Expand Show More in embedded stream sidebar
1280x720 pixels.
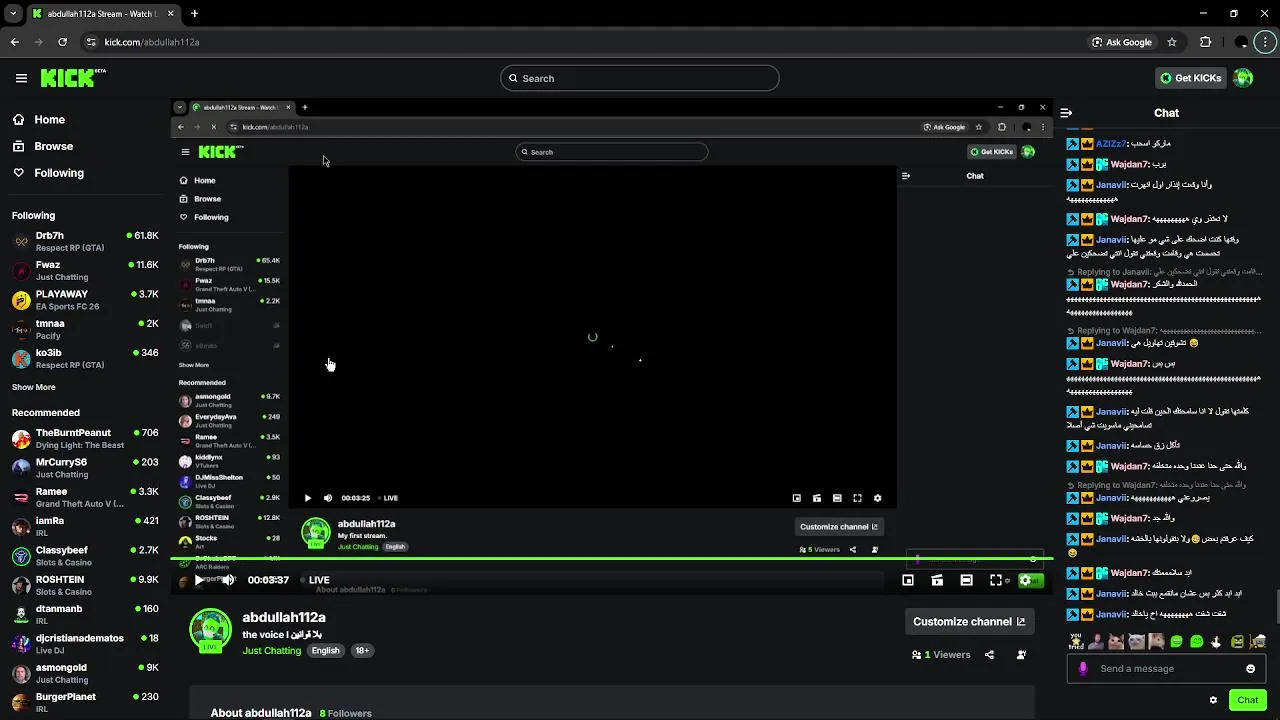tap(194, 365)
